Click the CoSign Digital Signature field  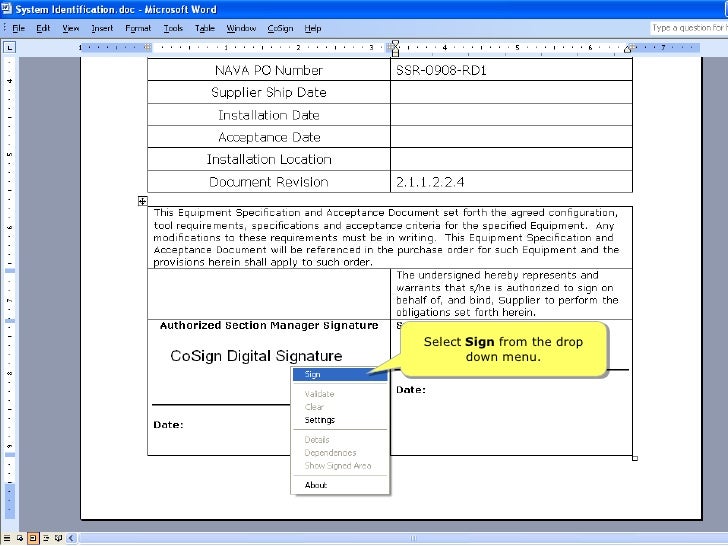click(x=256, y=356)
